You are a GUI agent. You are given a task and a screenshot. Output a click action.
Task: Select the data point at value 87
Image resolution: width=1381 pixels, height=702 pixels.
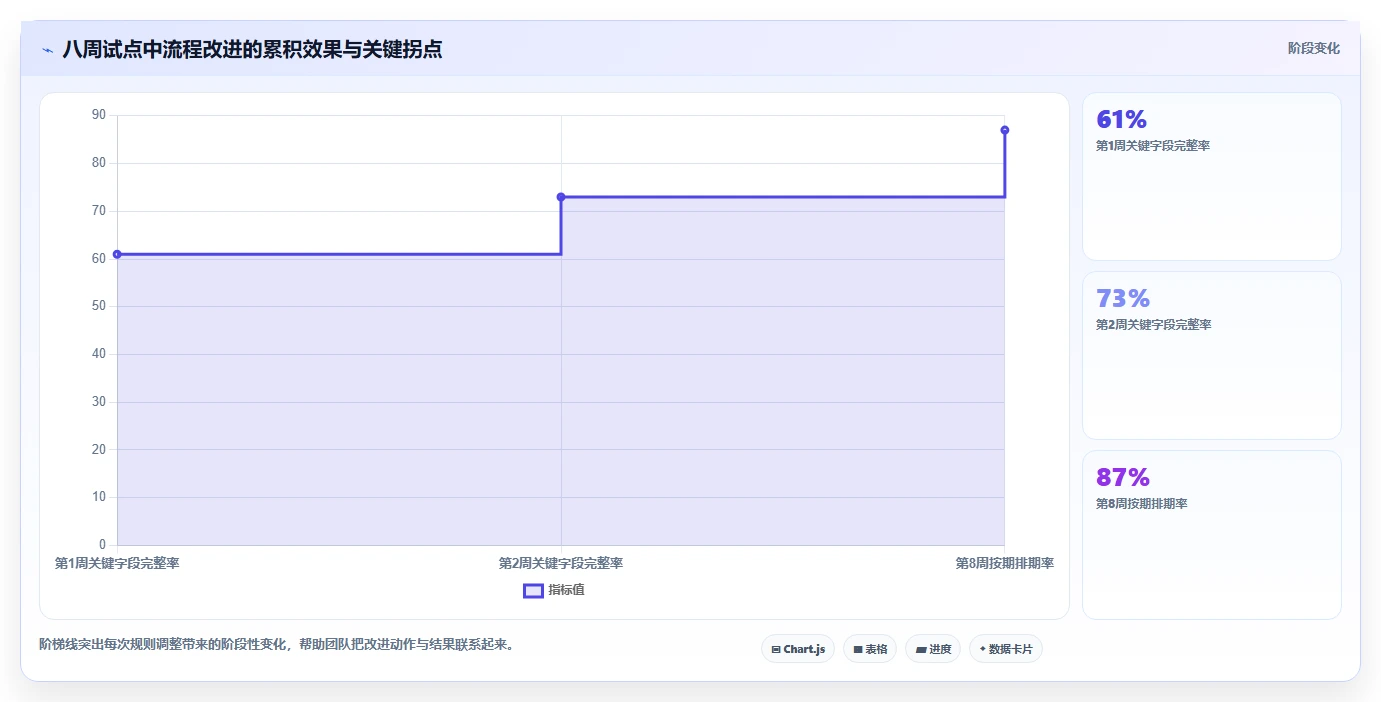pyautogui.click(x=1004, y=130)
